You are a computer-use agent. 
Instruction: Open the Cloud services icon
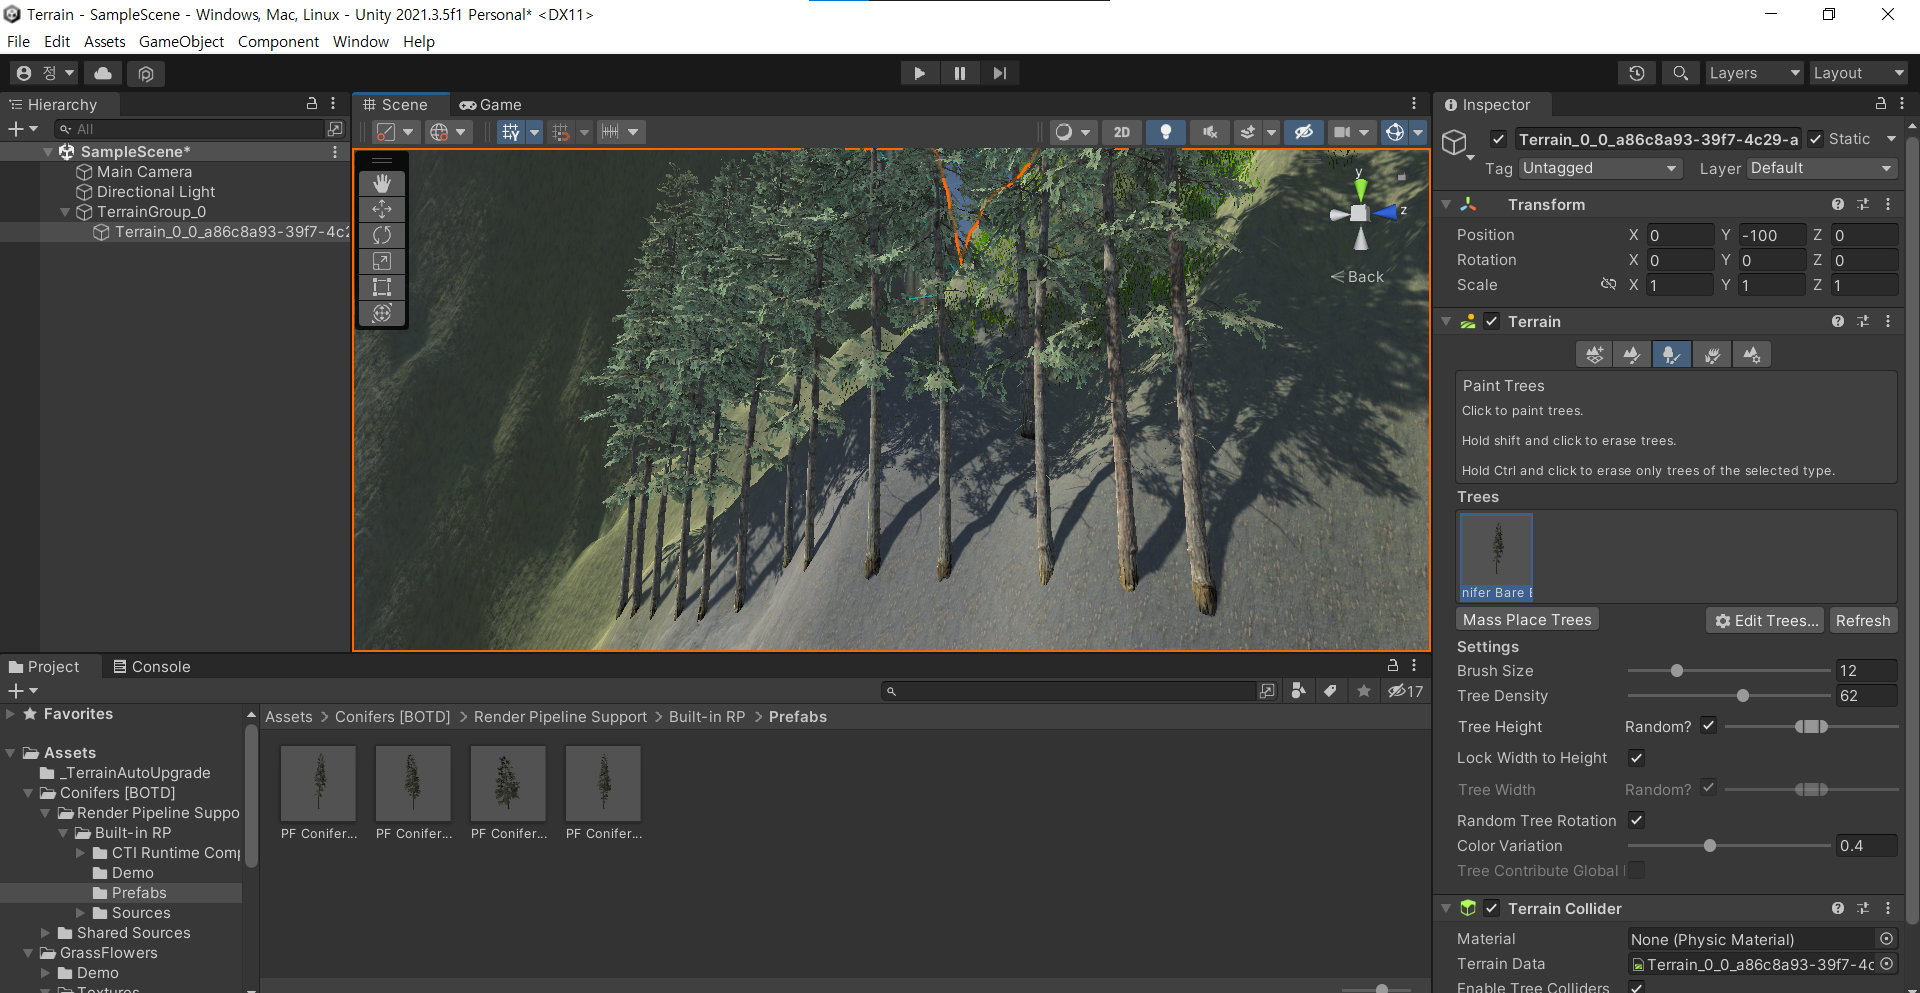click(103, 73)
